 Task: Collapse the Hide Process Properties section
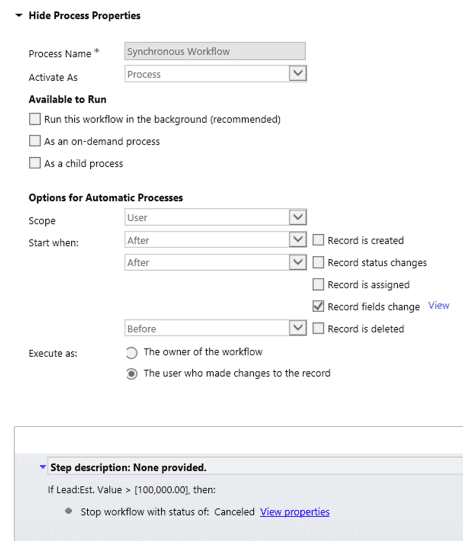click(x=19, y=16)
